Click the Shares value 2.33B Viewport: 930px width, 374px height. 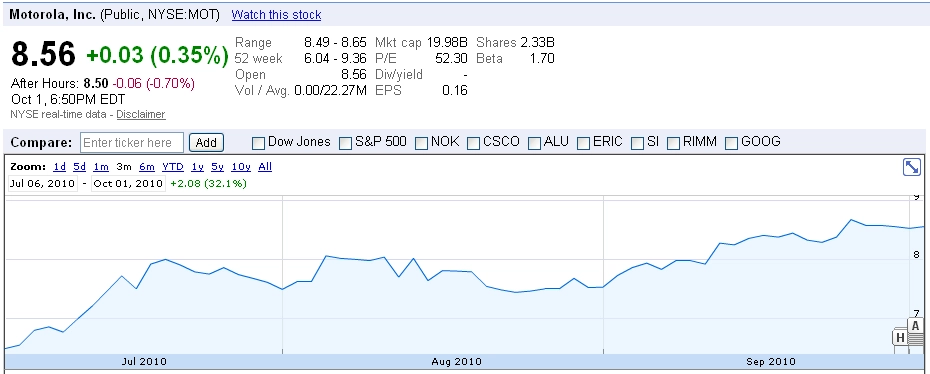[537, 43]
